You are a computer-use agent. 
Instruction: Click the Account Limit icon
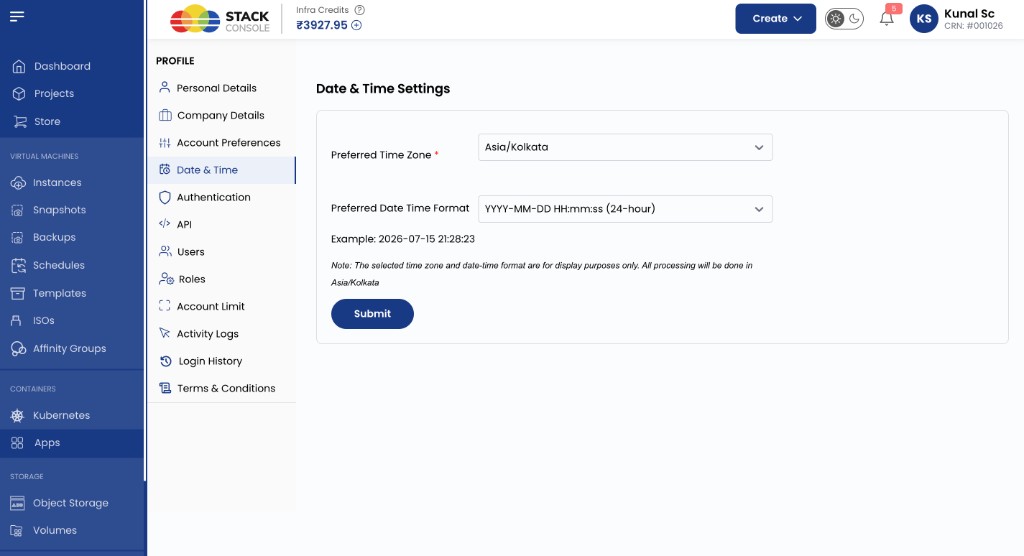165,306
